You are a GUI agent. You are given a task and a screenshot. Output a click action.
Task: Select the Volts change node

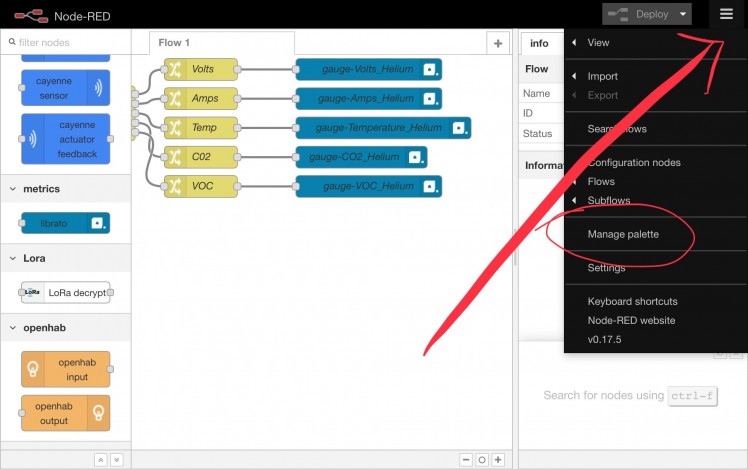coord(201,69)
